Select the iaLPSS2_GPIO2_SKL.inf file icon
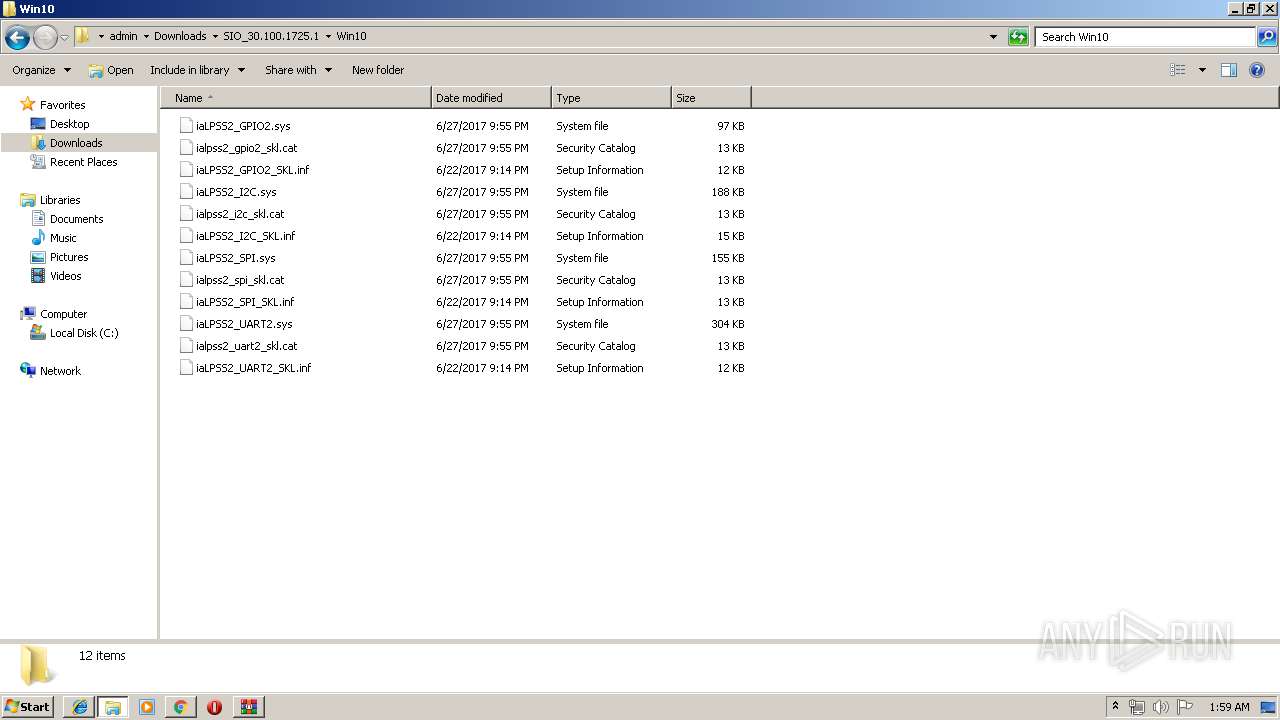This screenshot has height=720, width=1280. click(x=186, y=170)
